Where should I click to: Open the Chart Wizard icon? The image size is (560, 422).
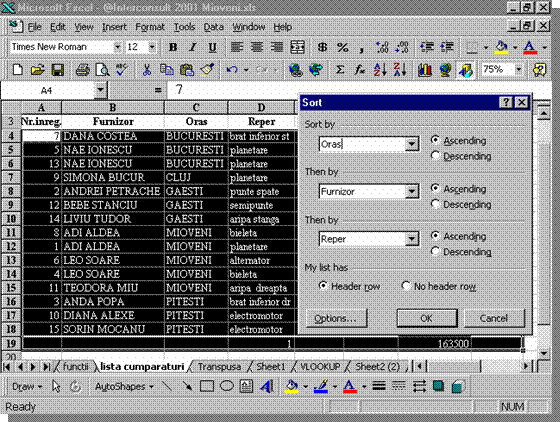pyautogui.click(x=425, y=70)
